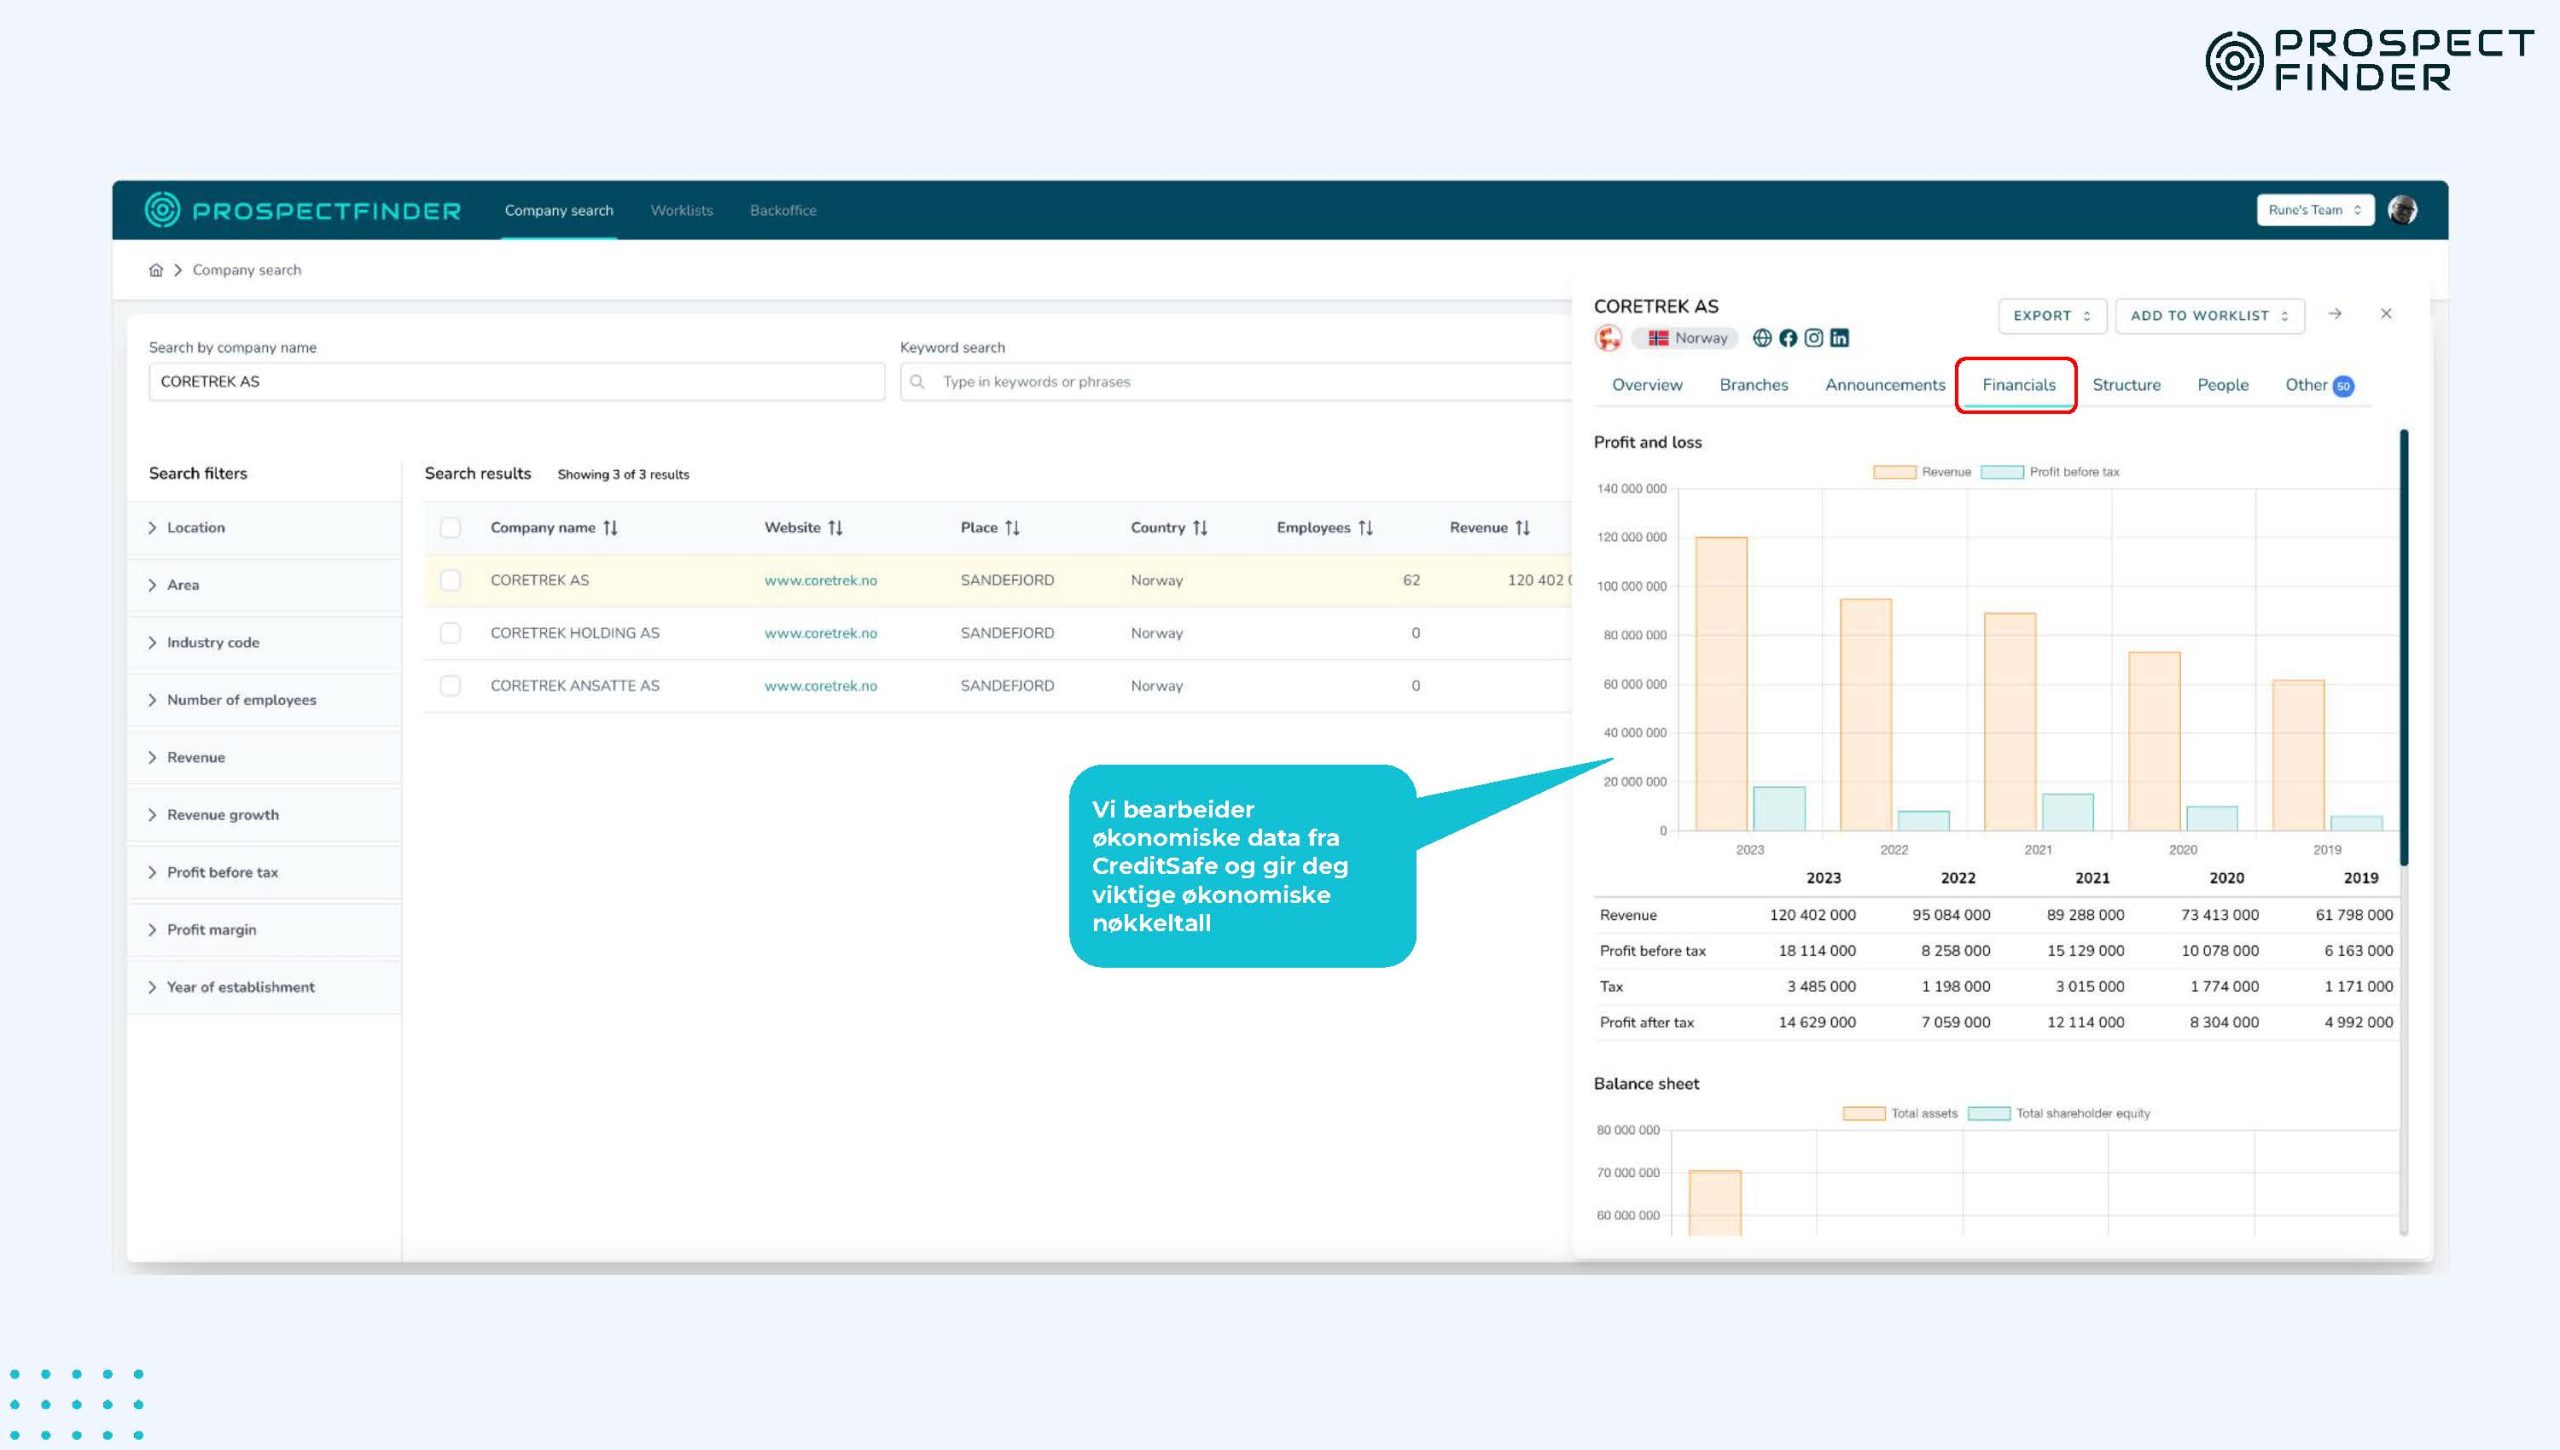
Task: Sort results by Employees column
Action: point(1365,527)
